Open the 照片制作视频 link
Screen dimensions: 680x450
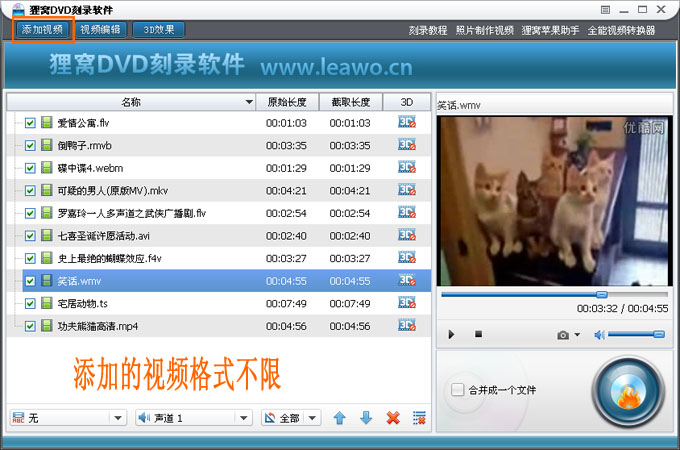coord(484,30)
